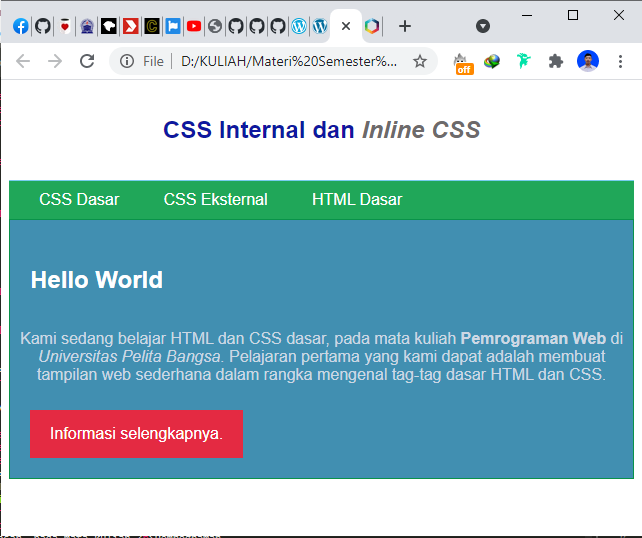Click the Hello World heading

tap(97, 280)
